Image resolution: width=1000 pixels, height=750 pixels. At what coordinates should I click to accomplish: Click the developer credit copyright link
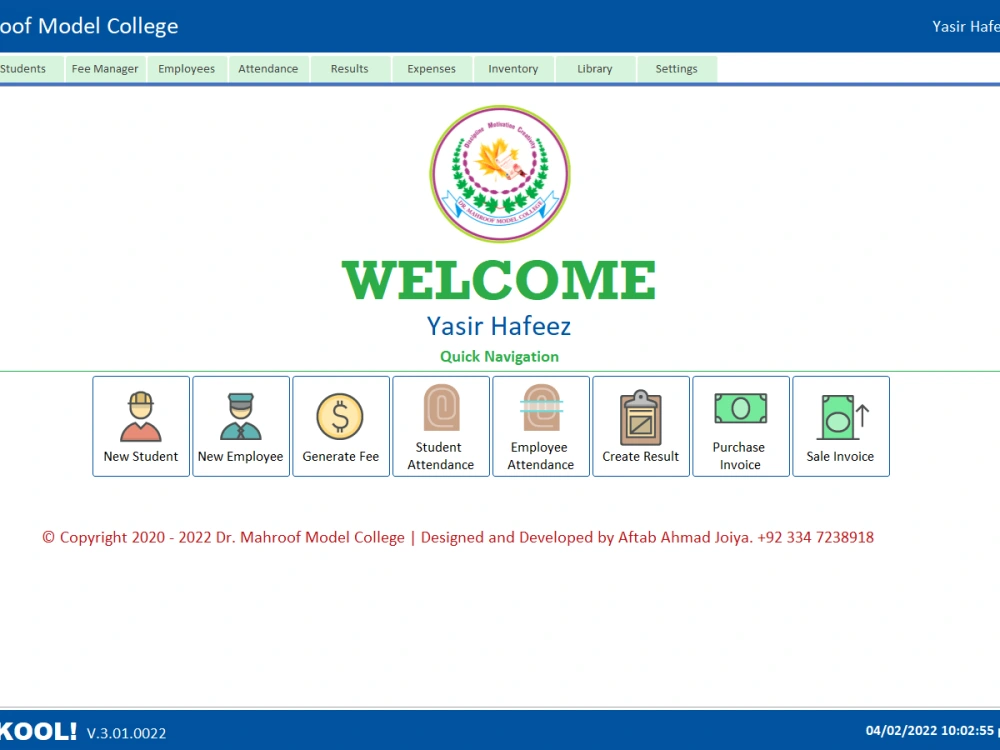pyautogui.click(x=458, y=537)
